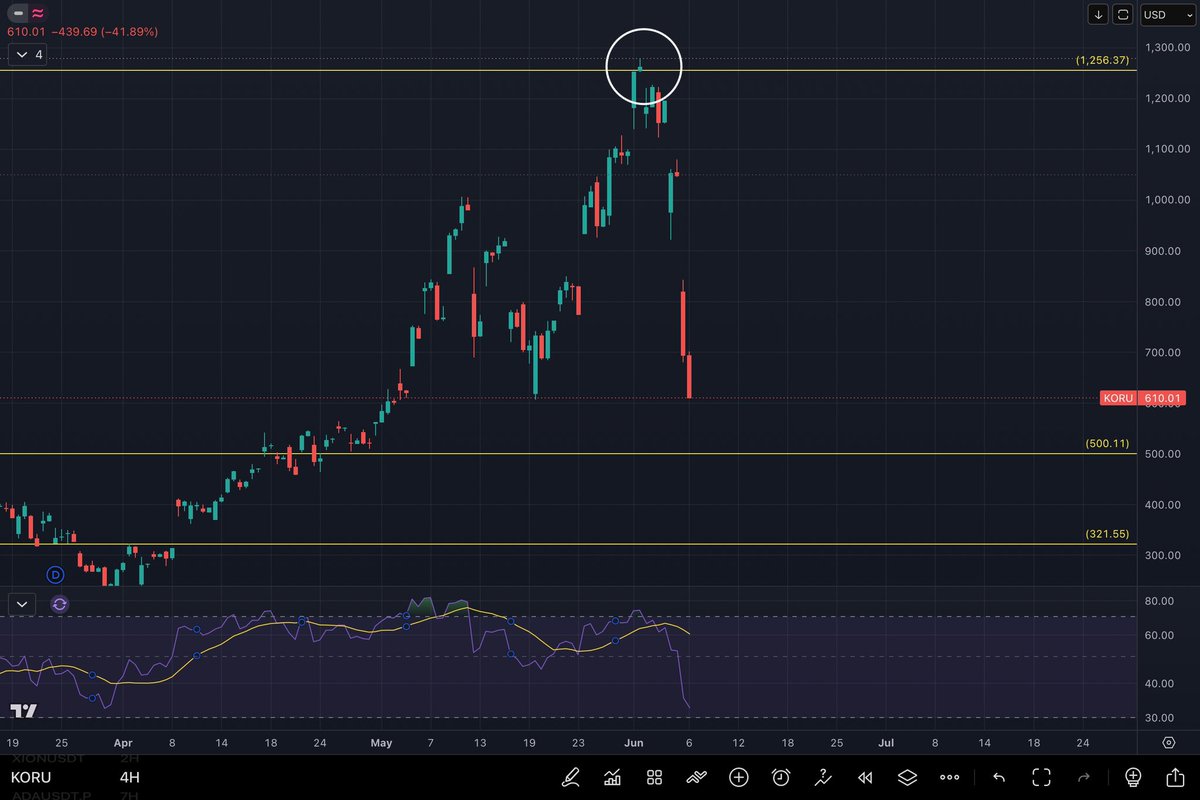Open chart settings gear icon
The height and width of the screenshot is (800, 1200).
[1168, 743]
